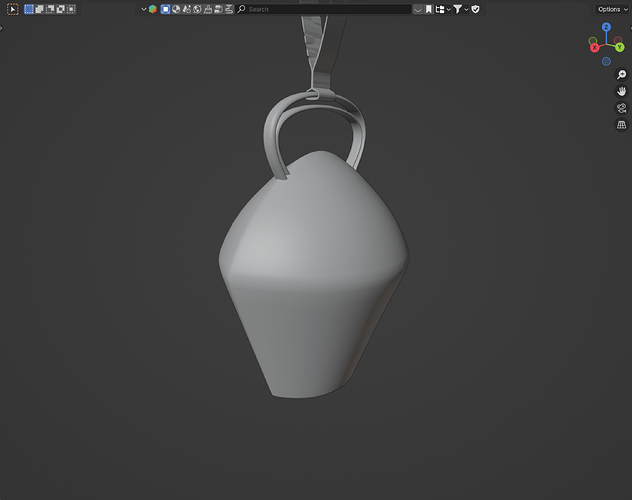Toggle the camera view button
Image resolution: width=632 pixels, height=500 pixels.
[622, 108]
